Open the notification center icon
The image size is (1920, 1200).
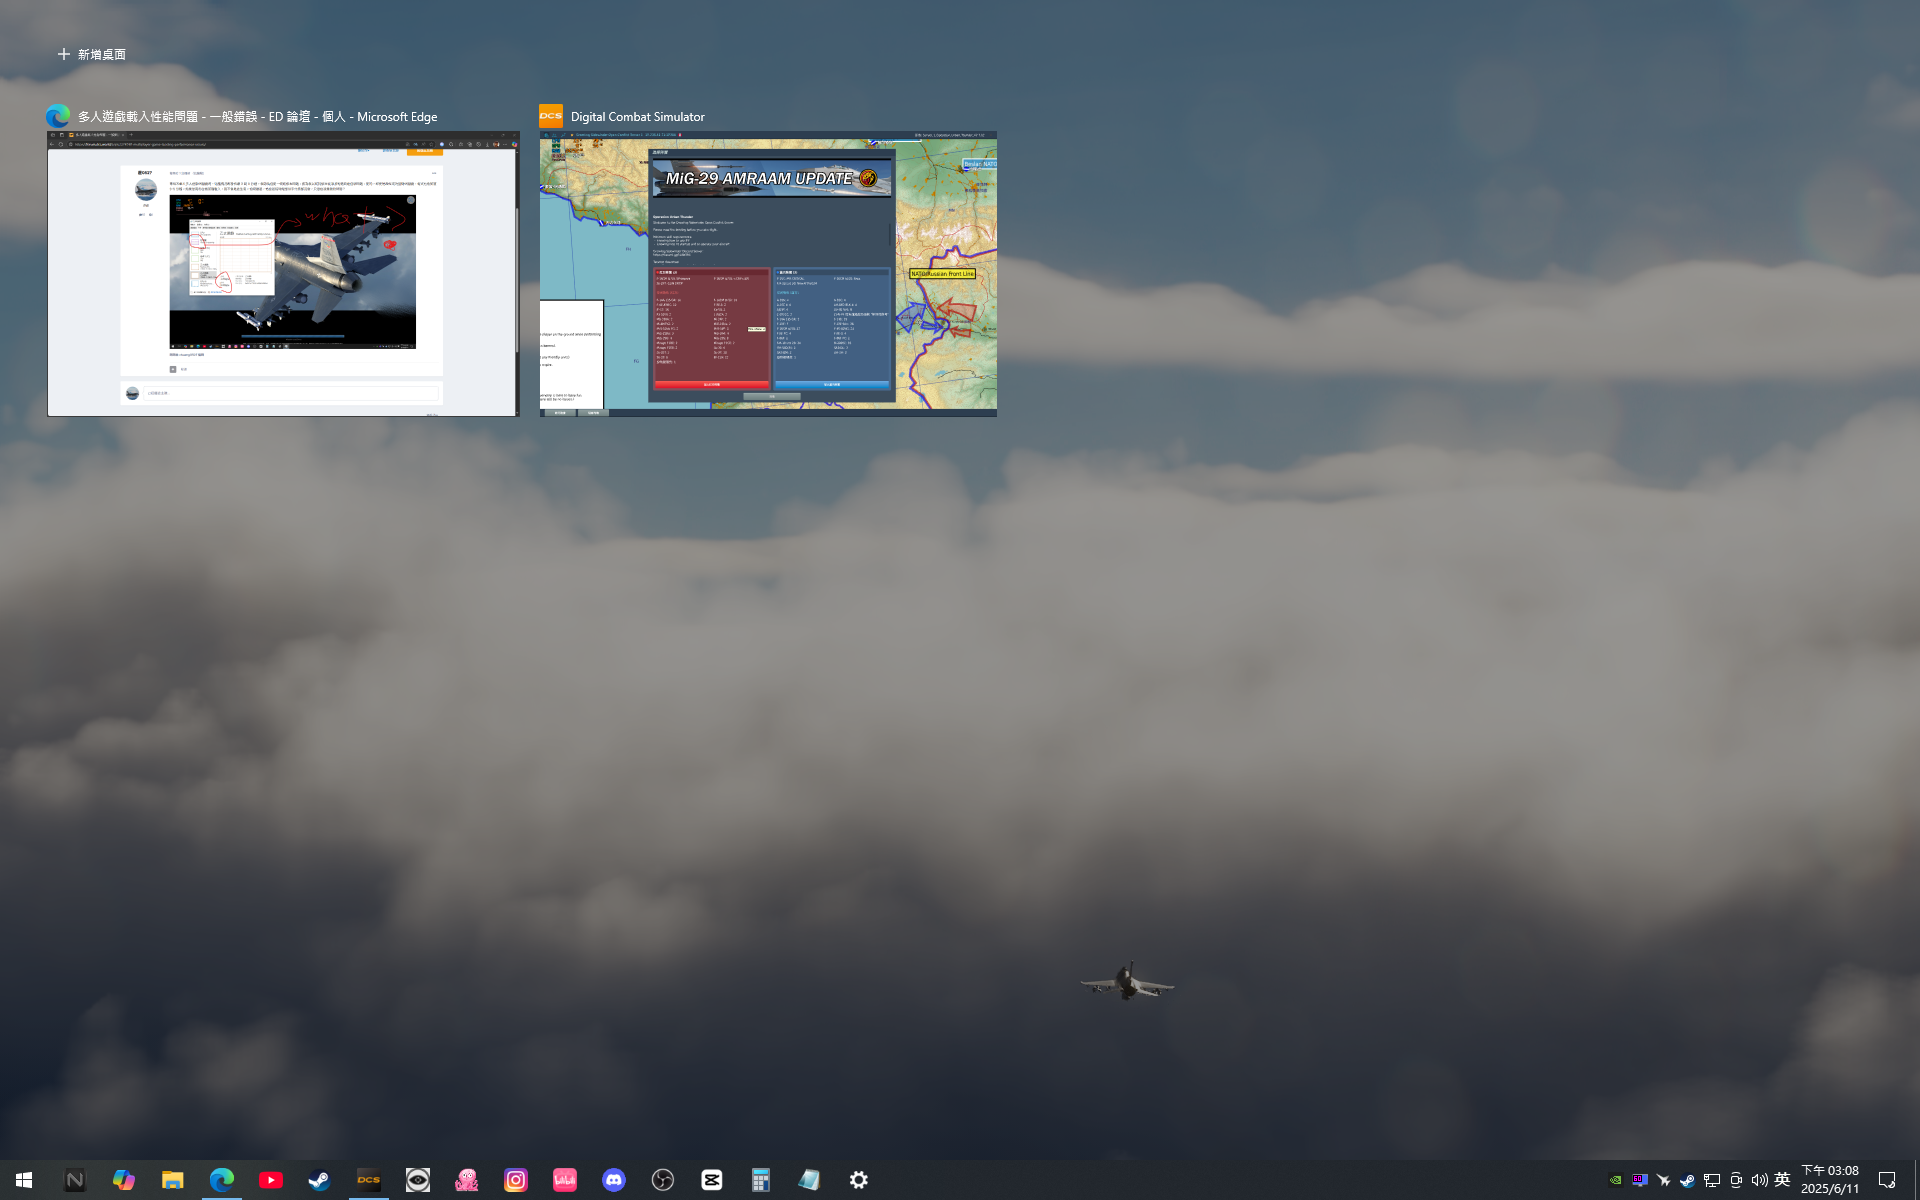click(x=1887, y=1180)
